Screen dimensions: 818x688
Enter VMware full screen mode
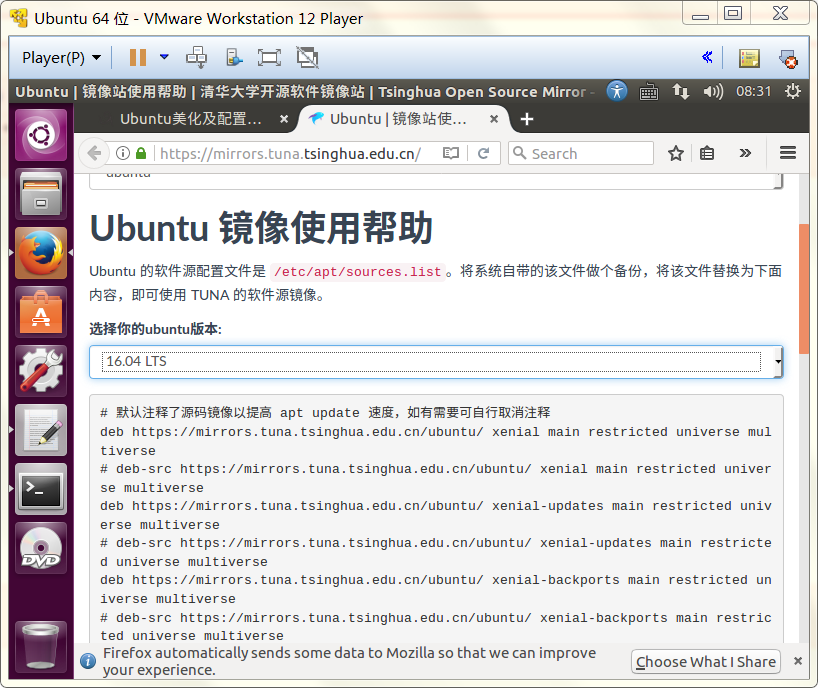pyautogui.click(x=269, y=57)
